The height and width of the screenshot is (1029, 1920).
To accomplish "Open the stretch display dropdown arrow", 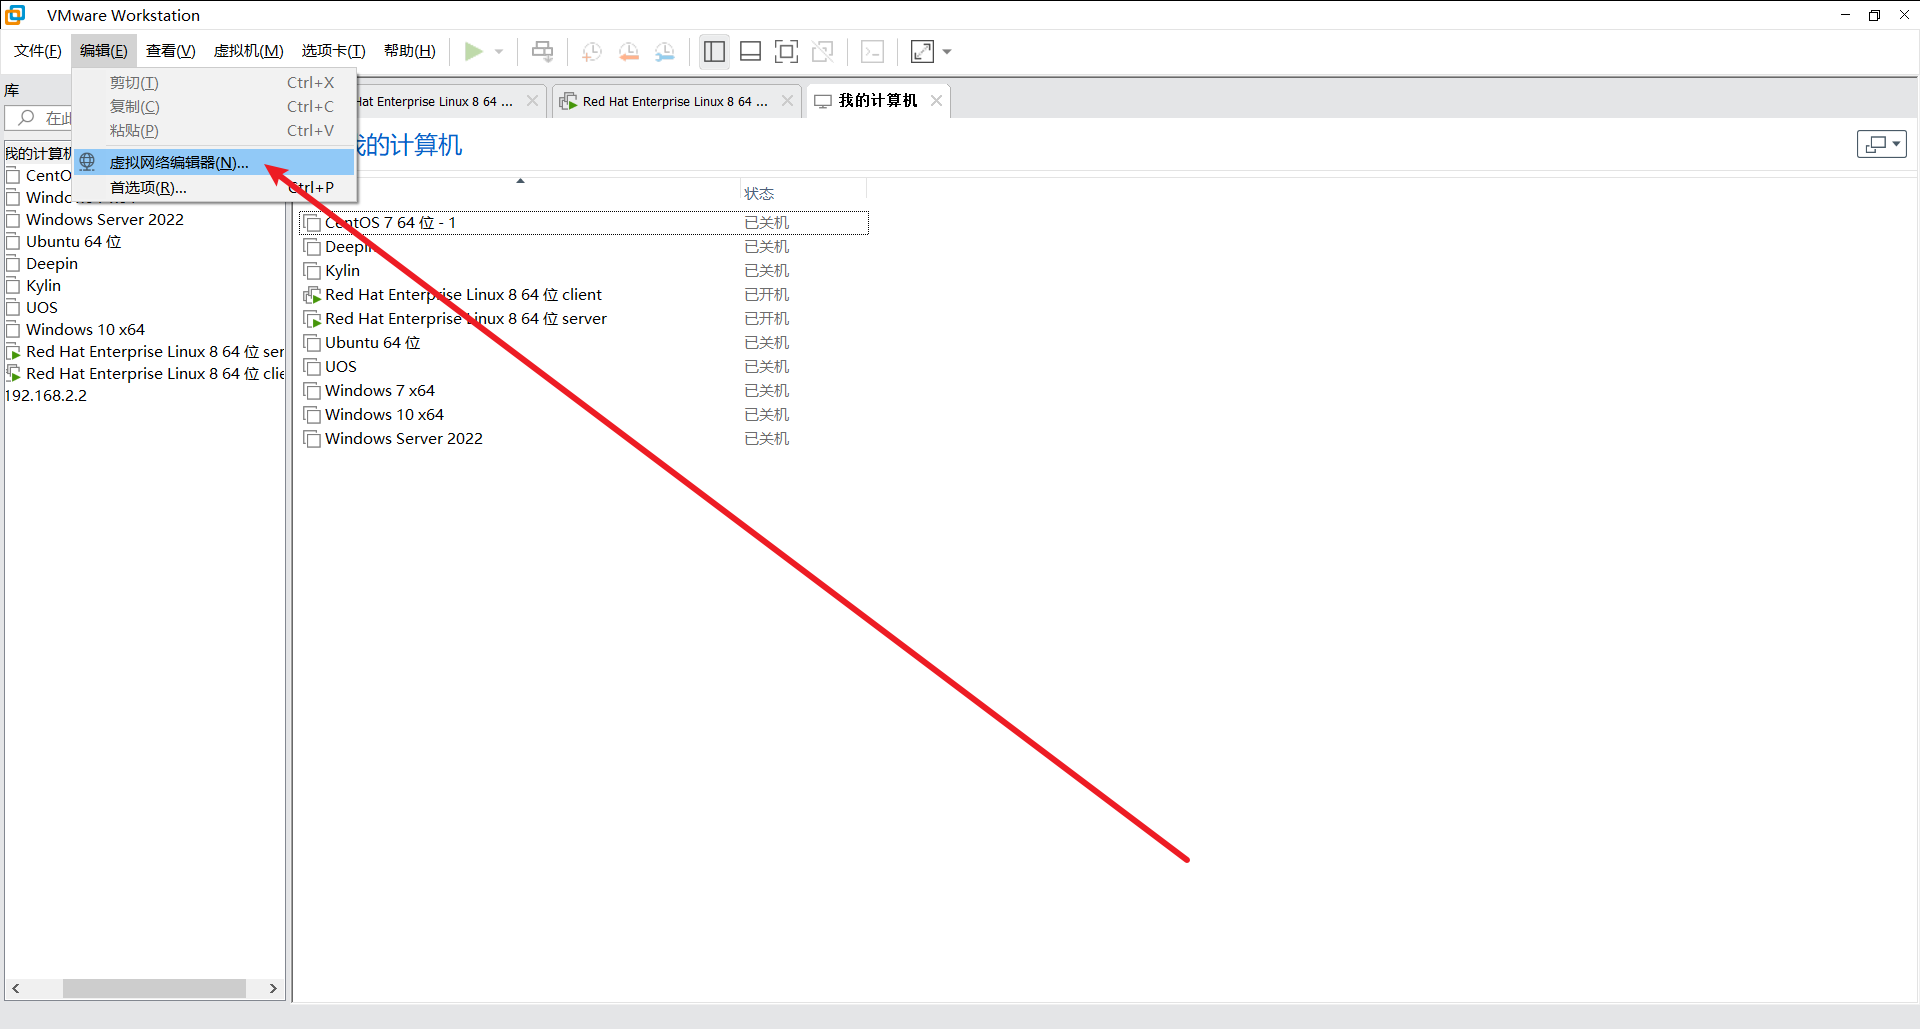I will click(x=947, y=51).
